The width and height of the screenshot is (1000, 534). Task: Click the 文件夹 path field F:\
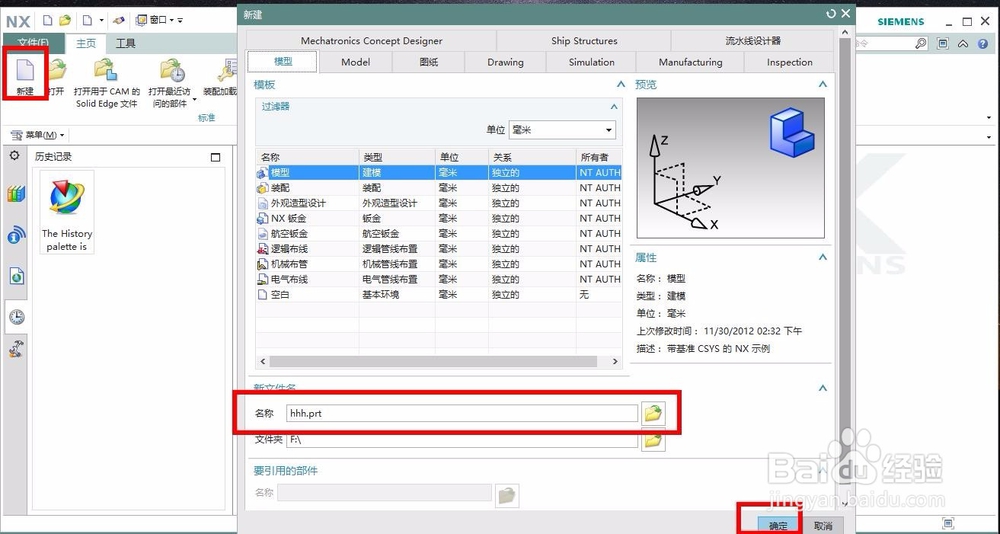462,440
